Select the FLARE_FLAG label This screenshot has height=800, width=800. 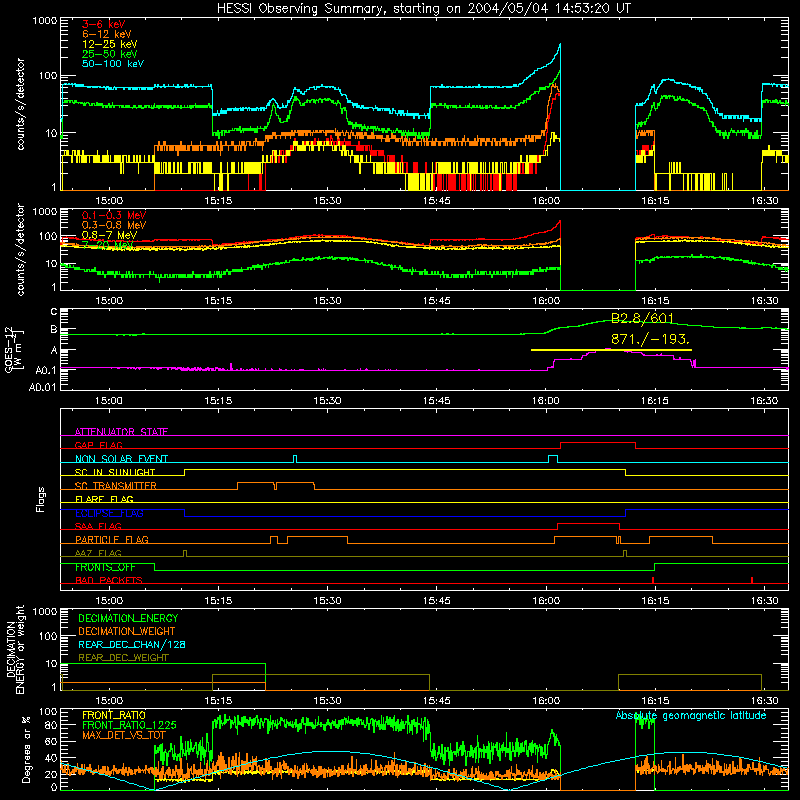tap(104, 499)
